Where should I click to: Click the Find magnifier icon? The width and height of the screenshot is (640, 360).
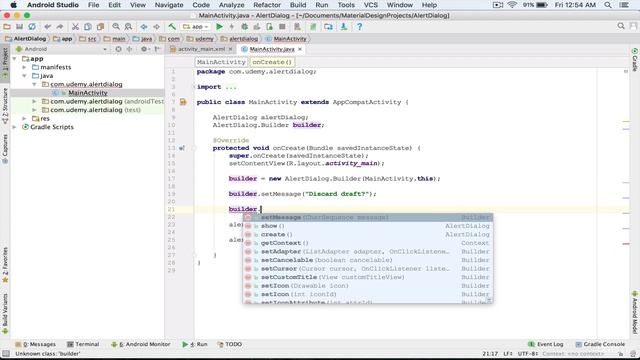click(x=116, y=27)
